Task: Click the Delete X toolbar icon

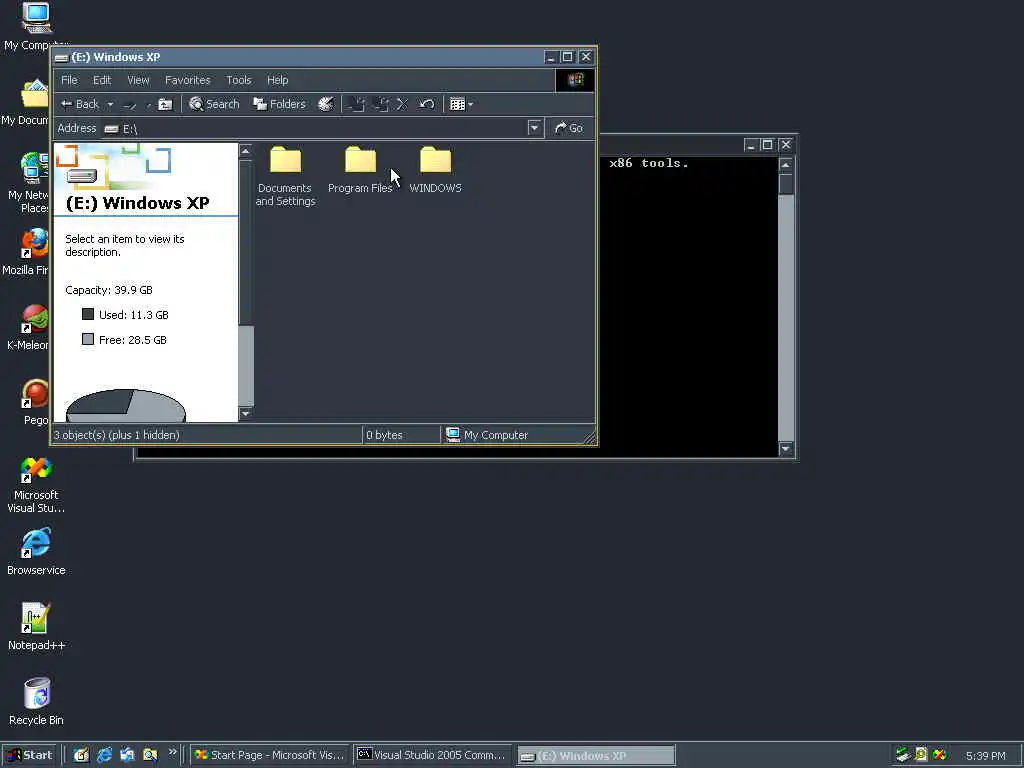Action: point(402,104)
